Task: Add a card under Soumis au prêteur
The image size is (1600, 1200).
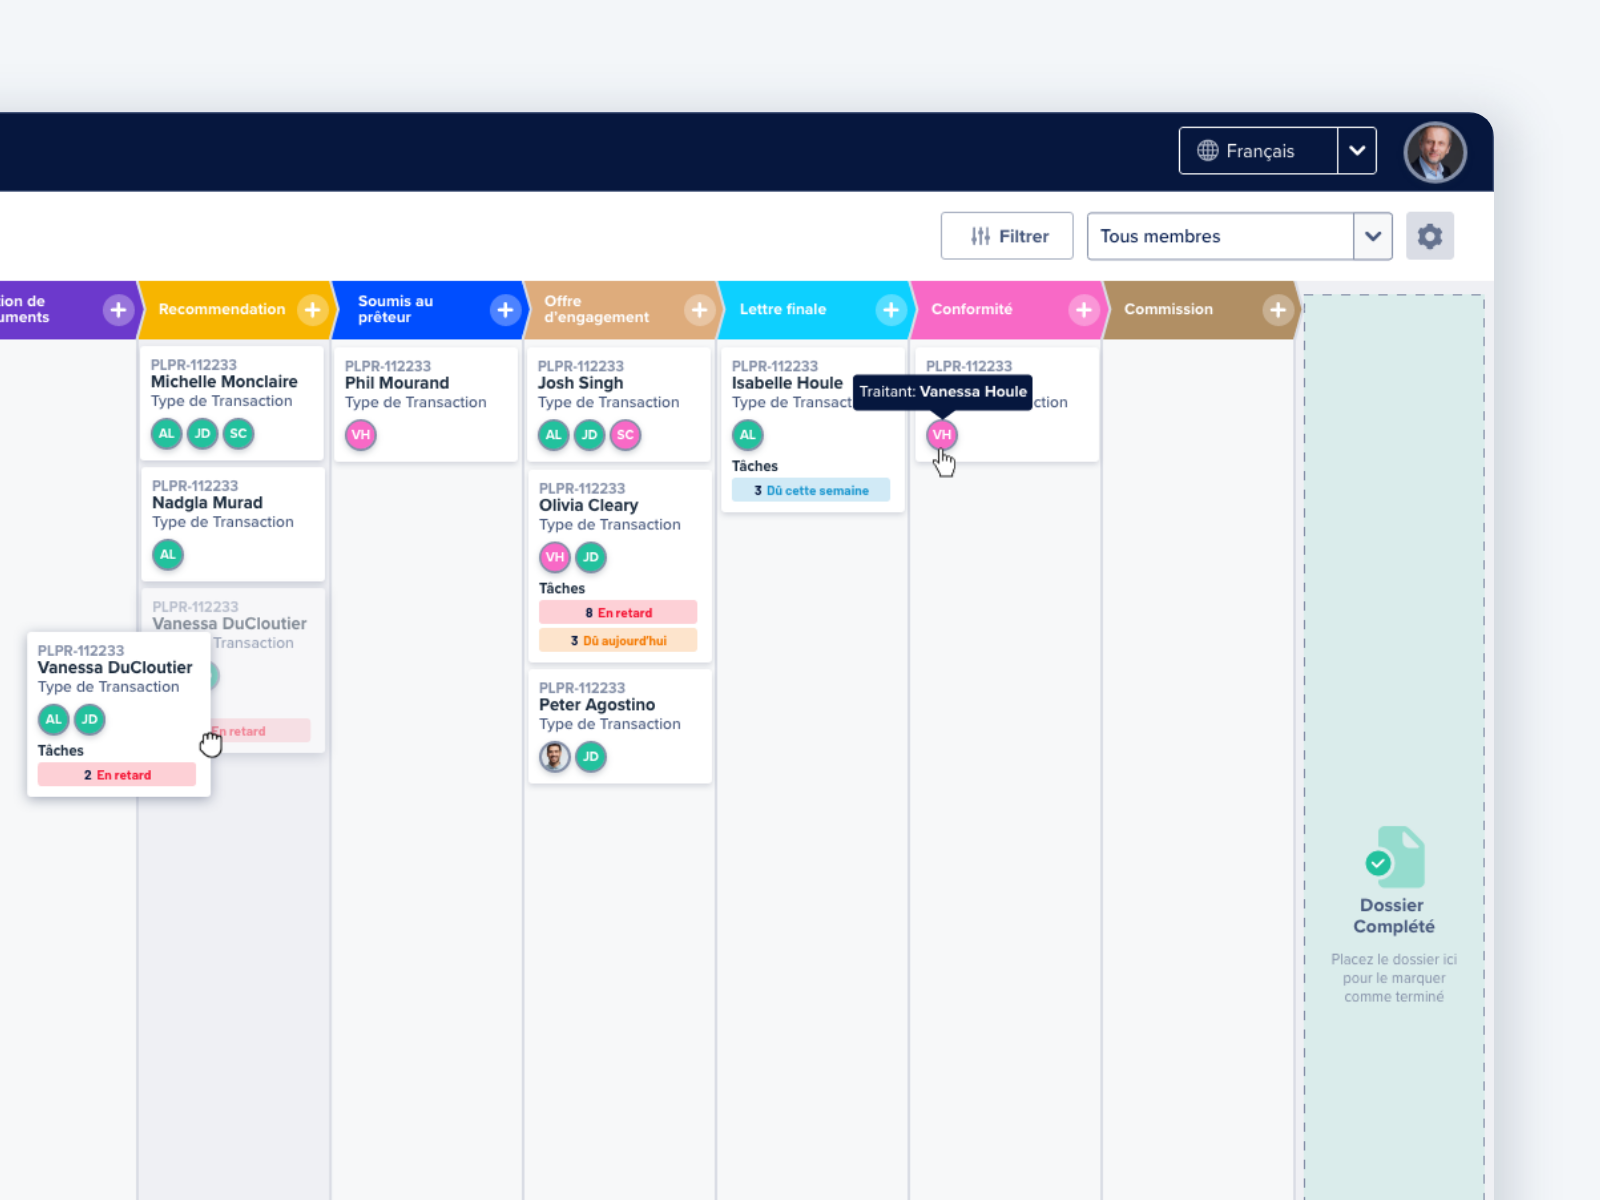Action: coord(505,309)
